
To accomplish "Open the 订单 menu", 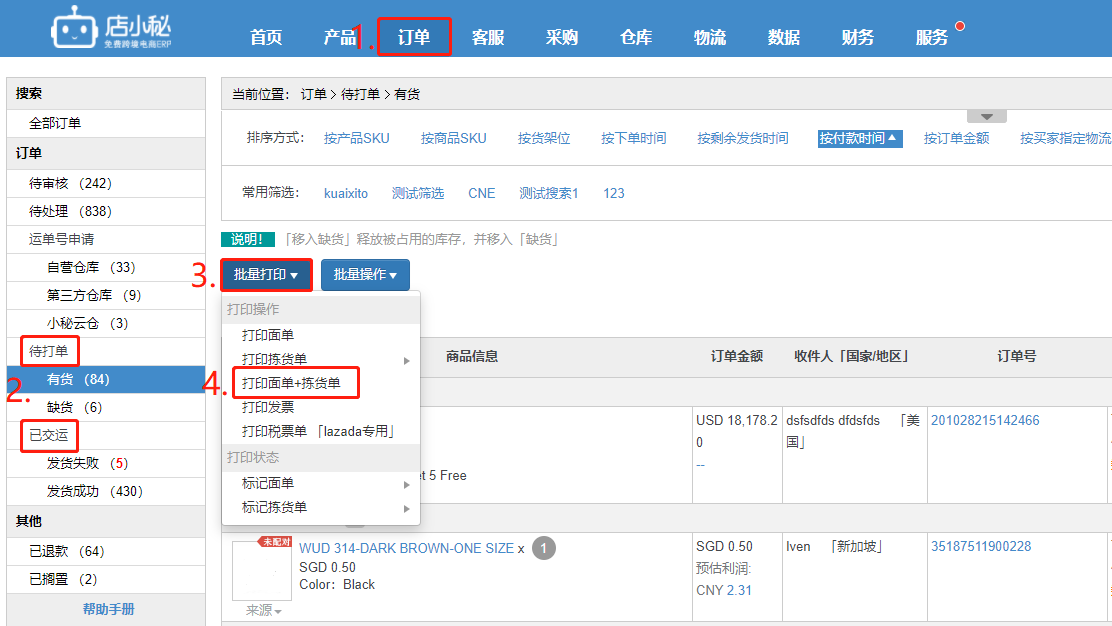I will click(414, 37).
